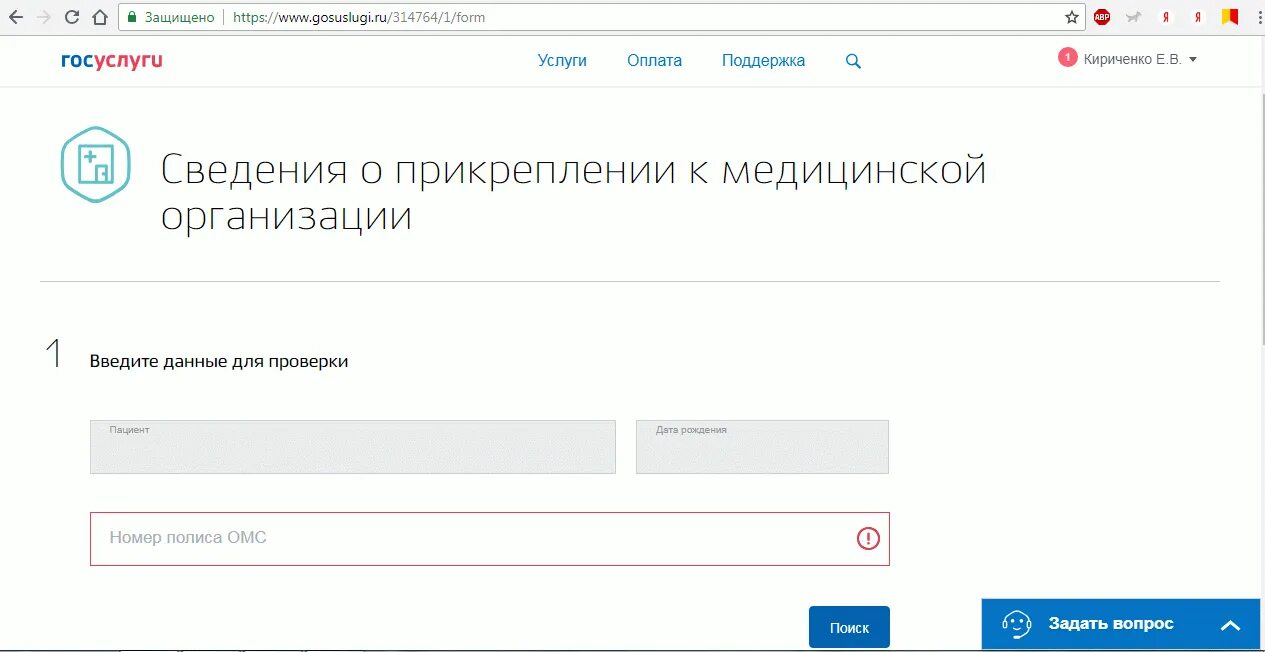1265x652 pixels.
Task: Click the Защищено security label
Action: [179, 17]
